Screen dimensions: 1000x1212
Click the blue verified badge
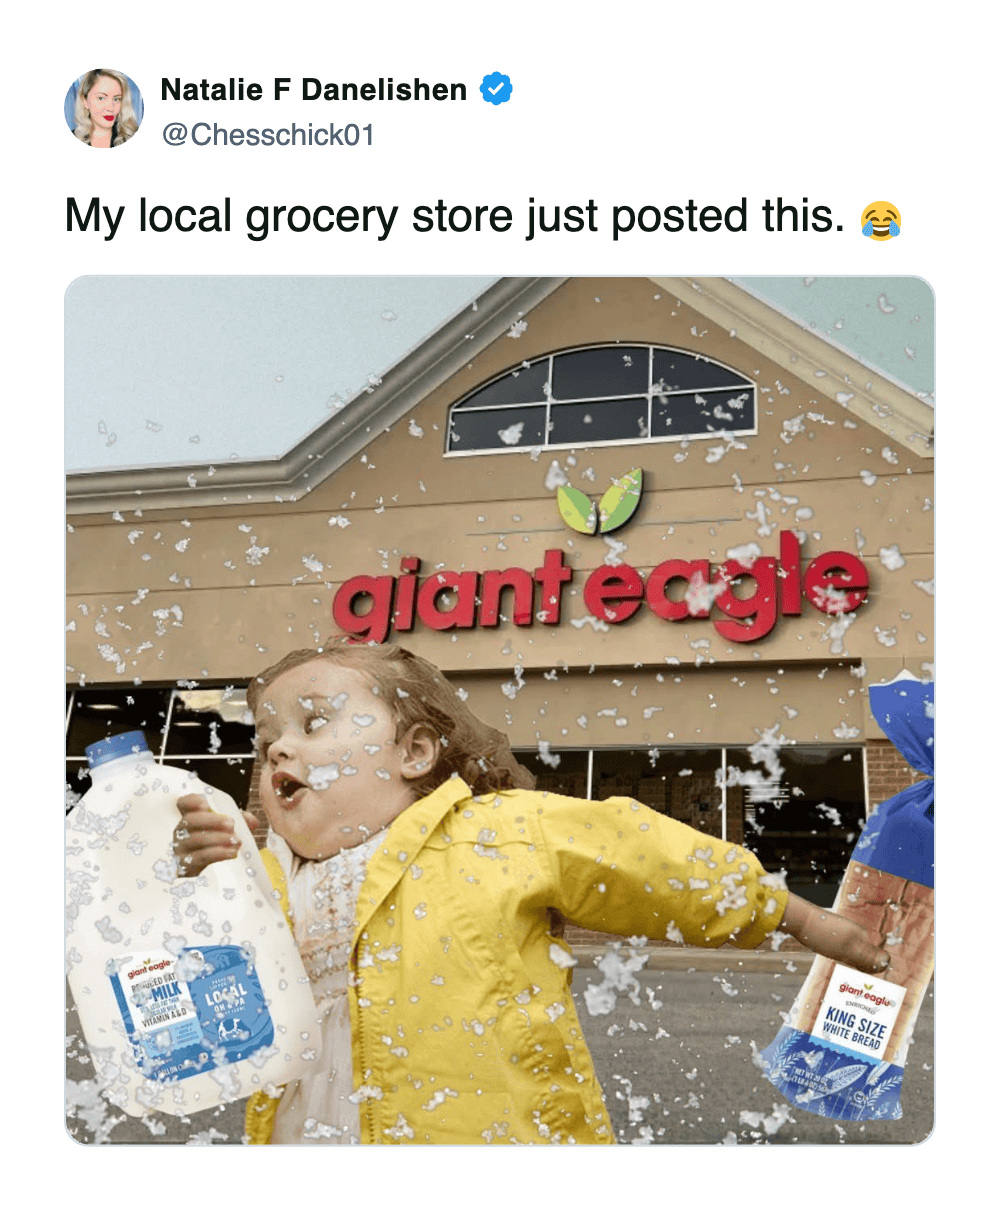click(x=496, y=89)
